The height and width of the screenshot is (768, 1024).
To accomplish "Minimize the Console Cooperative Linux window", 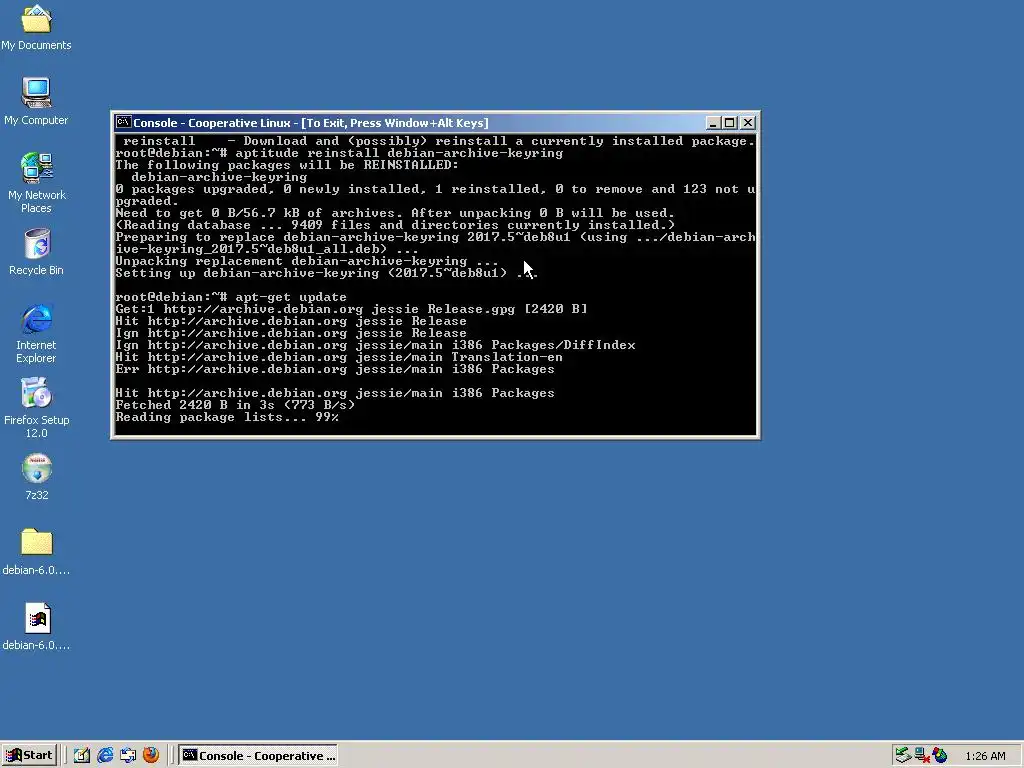I will coord(713,123).
